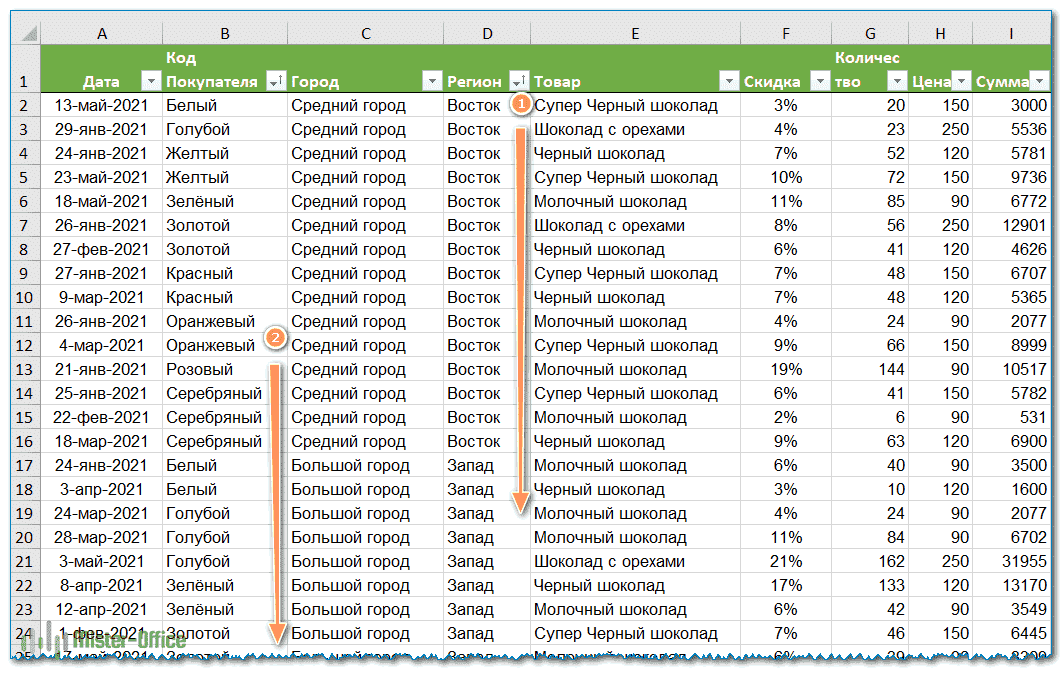Click the orange callout marker number 2
The width and height of the screenshot is (1063, 677).
[x=276, y=338]
